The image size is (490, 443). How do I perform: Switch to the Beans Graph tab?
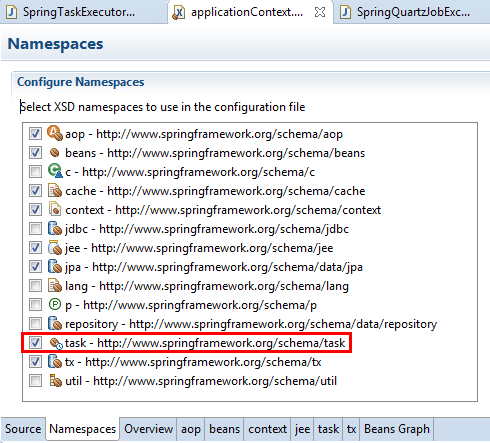[x=397, y=429]
